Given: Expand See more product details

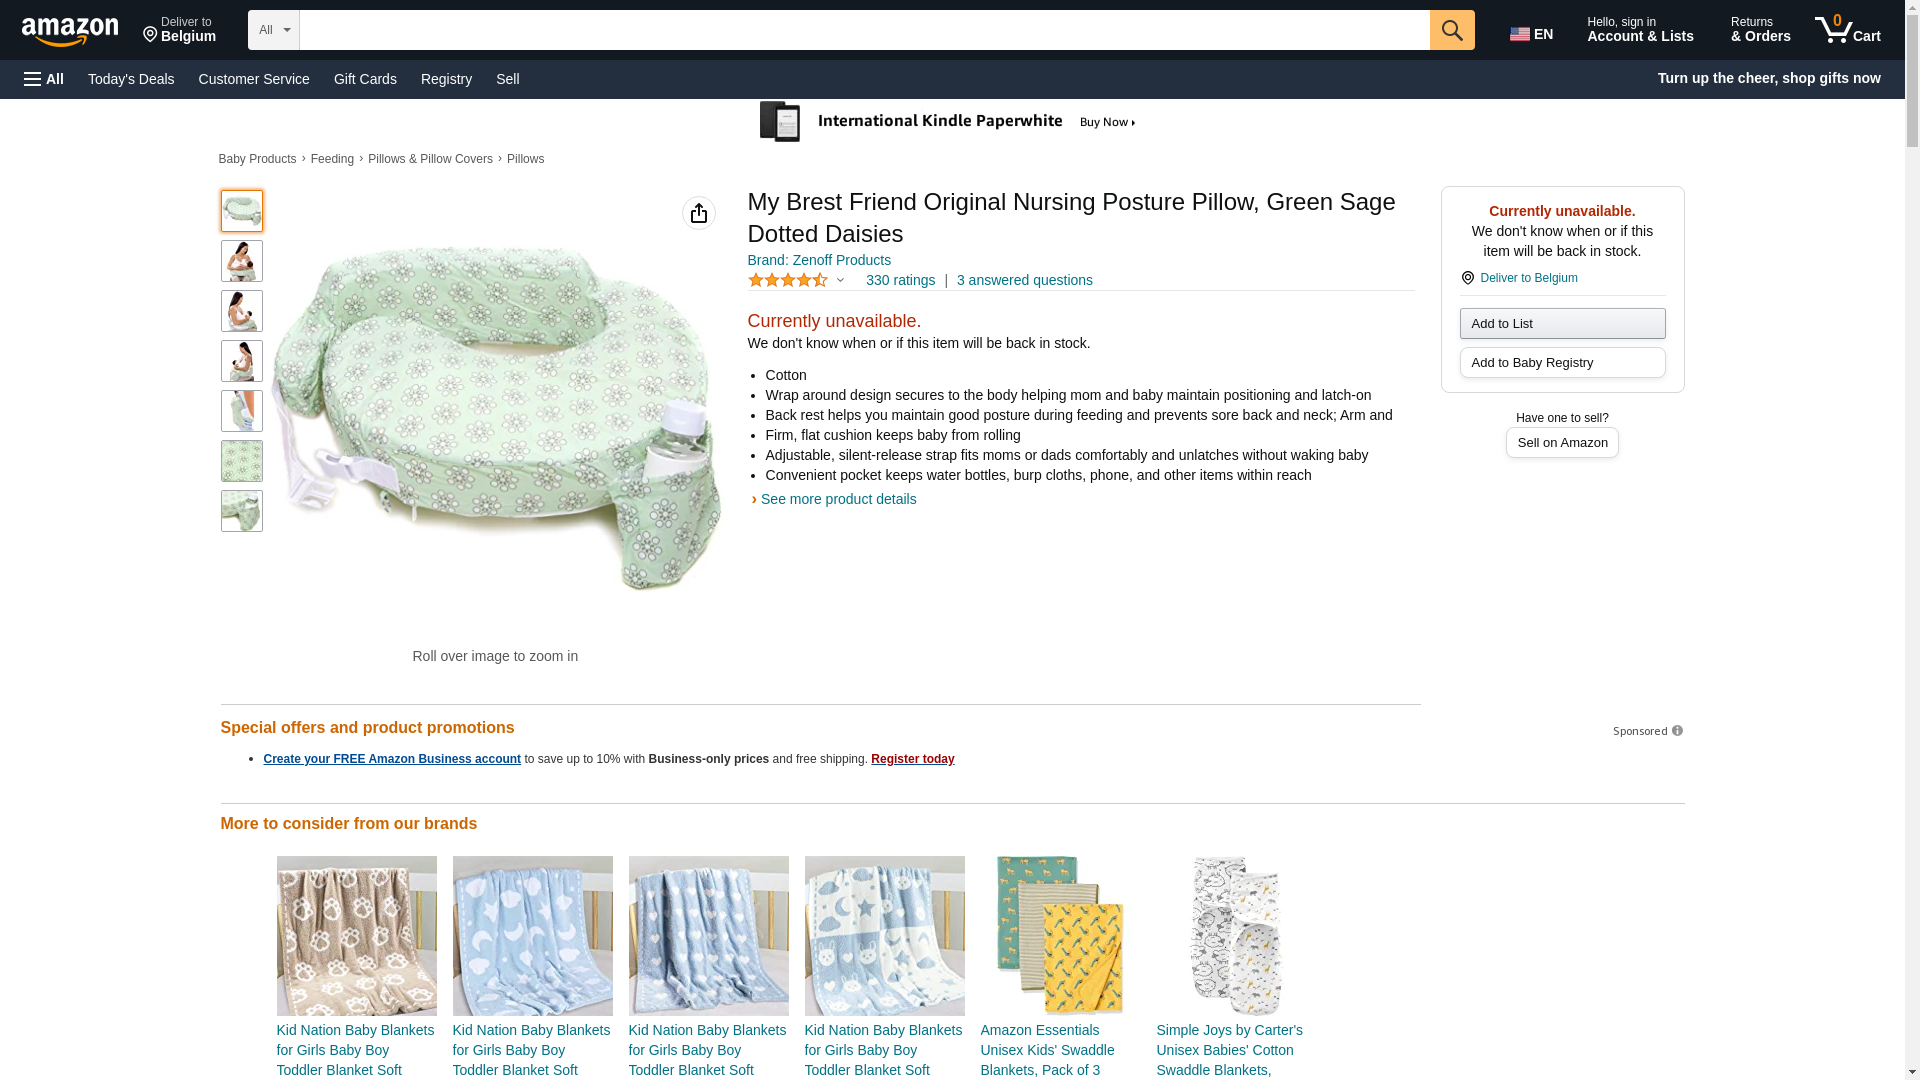Looking at the screenshot, I should tap(838, 499).
